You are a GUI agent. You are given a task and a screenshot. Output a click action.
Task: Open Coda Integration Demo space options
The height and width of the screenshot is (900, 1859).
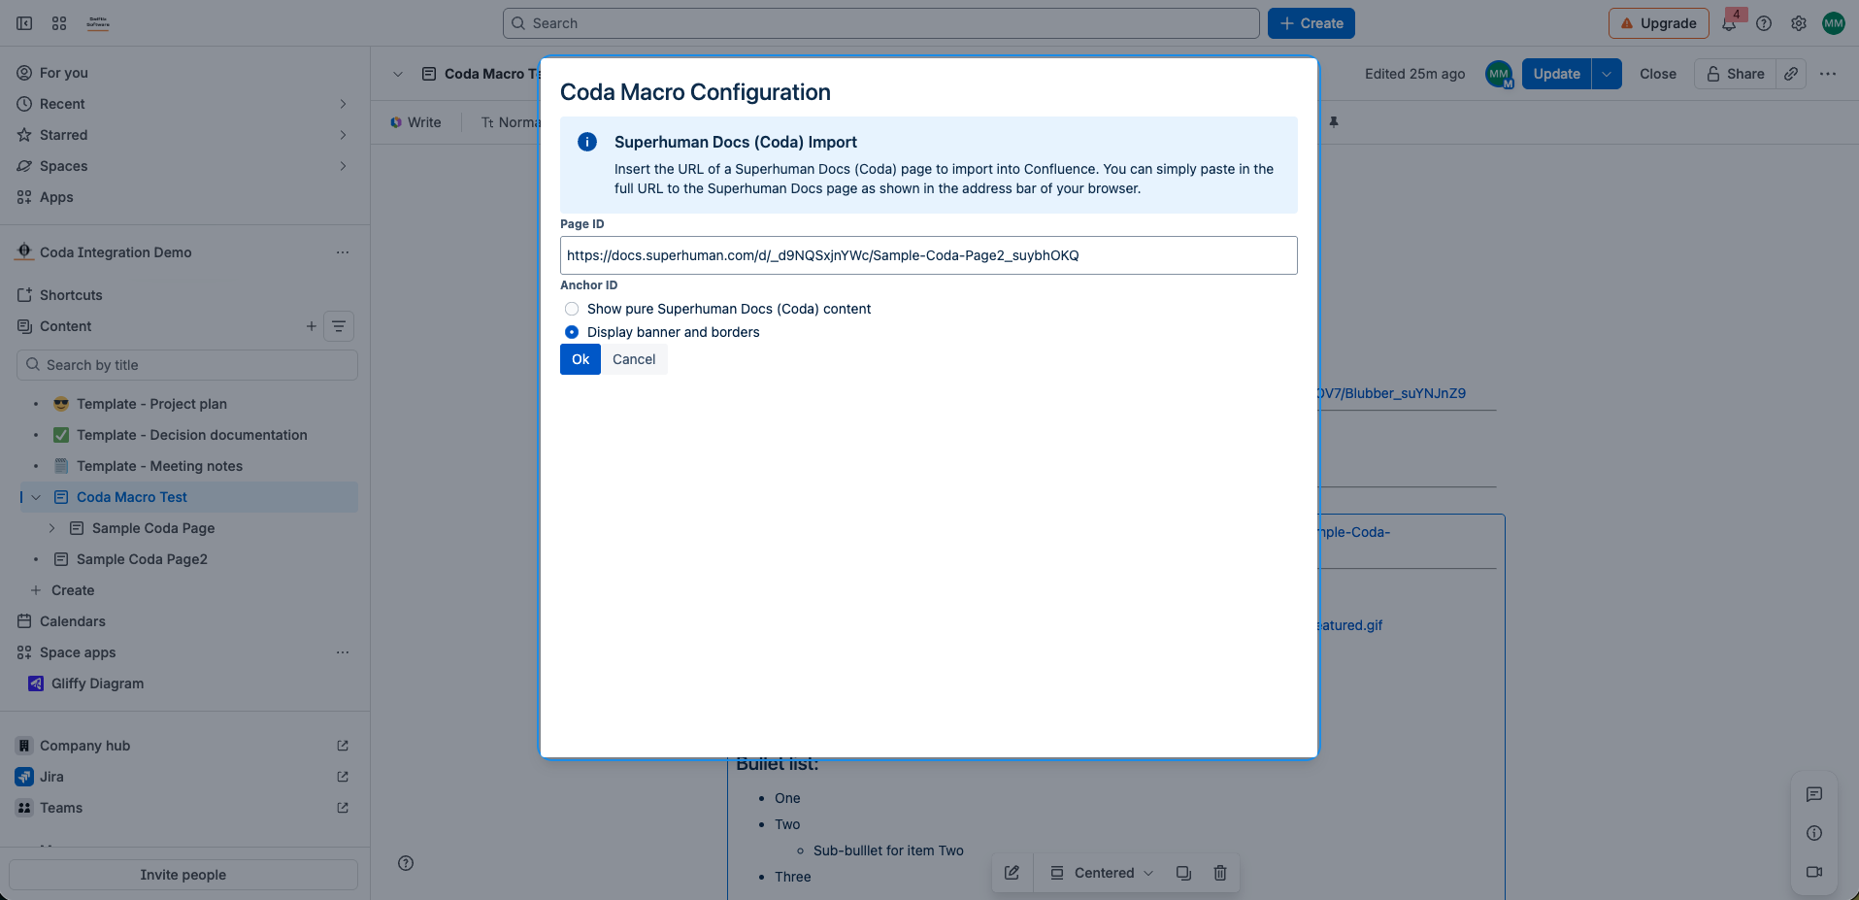343,253
